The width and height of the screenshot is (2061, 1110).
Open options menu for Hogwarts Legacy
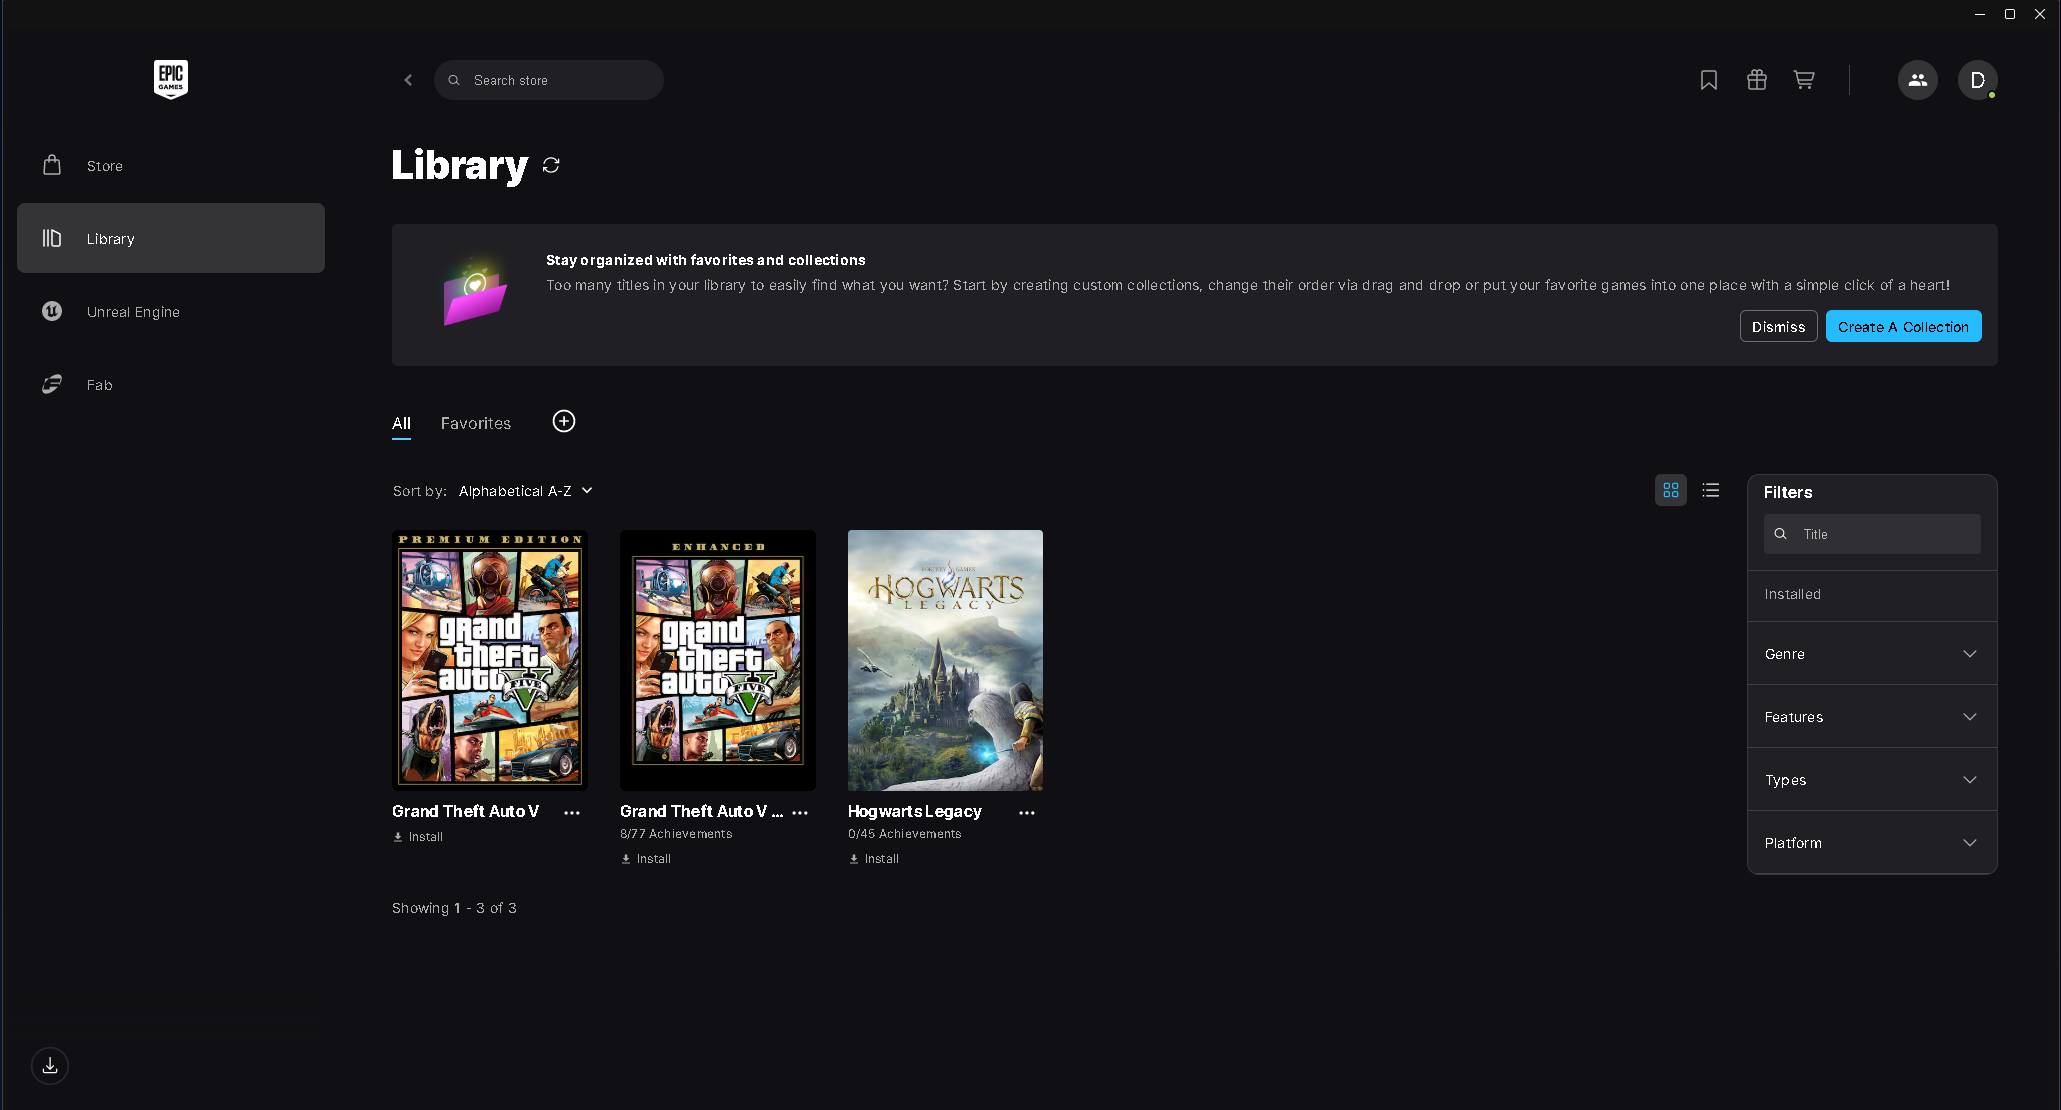click(x=1027, y=813)
